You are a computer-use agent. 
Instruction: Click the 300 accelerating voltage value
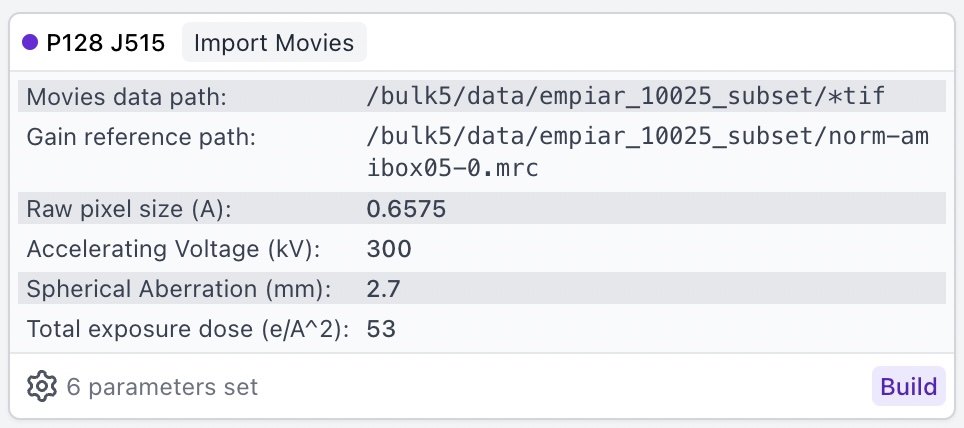(x=389, y=249)
